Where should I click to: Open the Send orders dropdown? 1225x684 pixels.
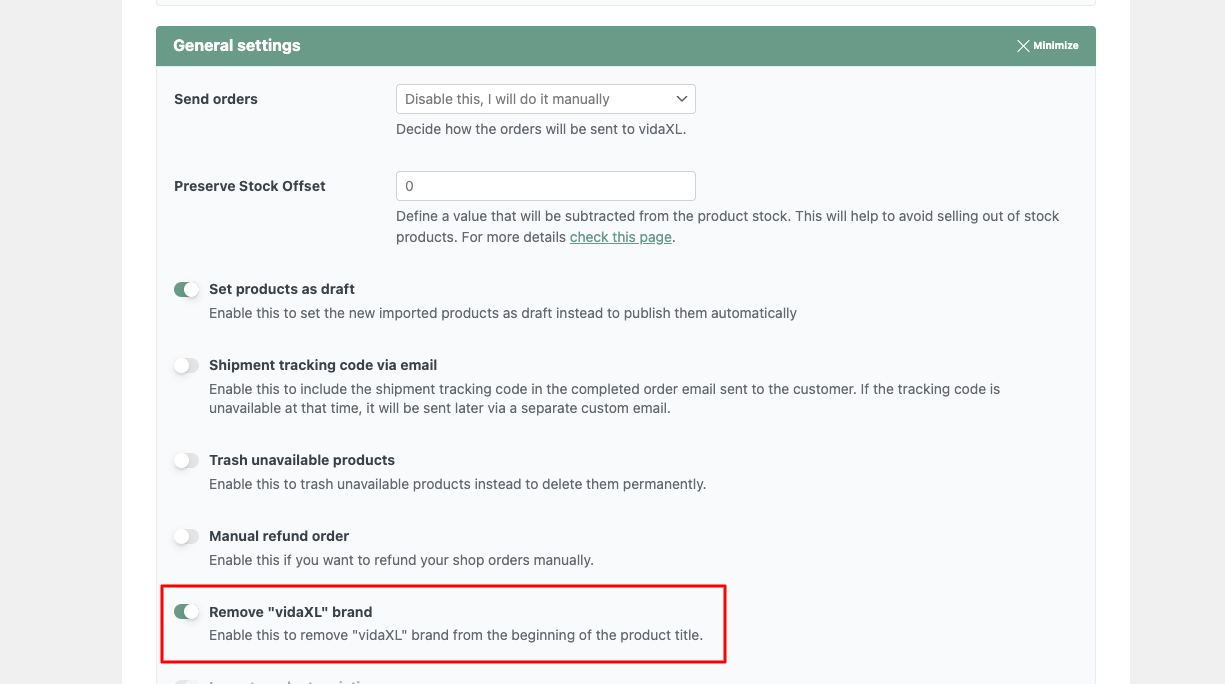pos(546,99)
